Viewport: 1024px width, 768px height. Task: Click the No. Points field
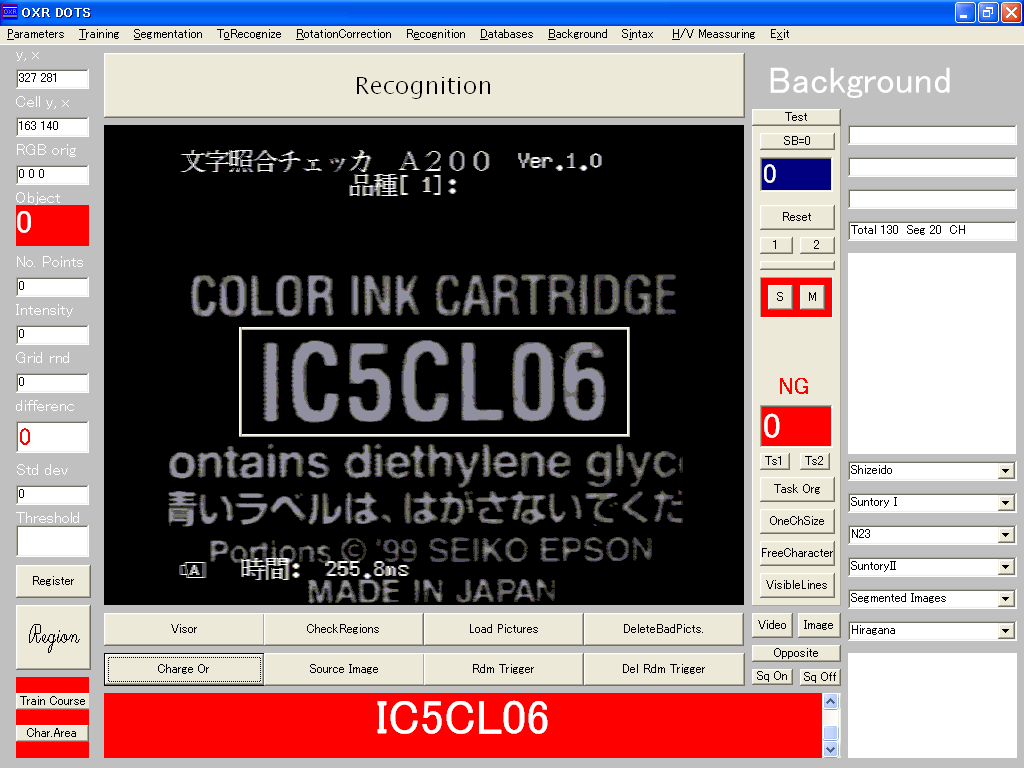pos(52,287)
